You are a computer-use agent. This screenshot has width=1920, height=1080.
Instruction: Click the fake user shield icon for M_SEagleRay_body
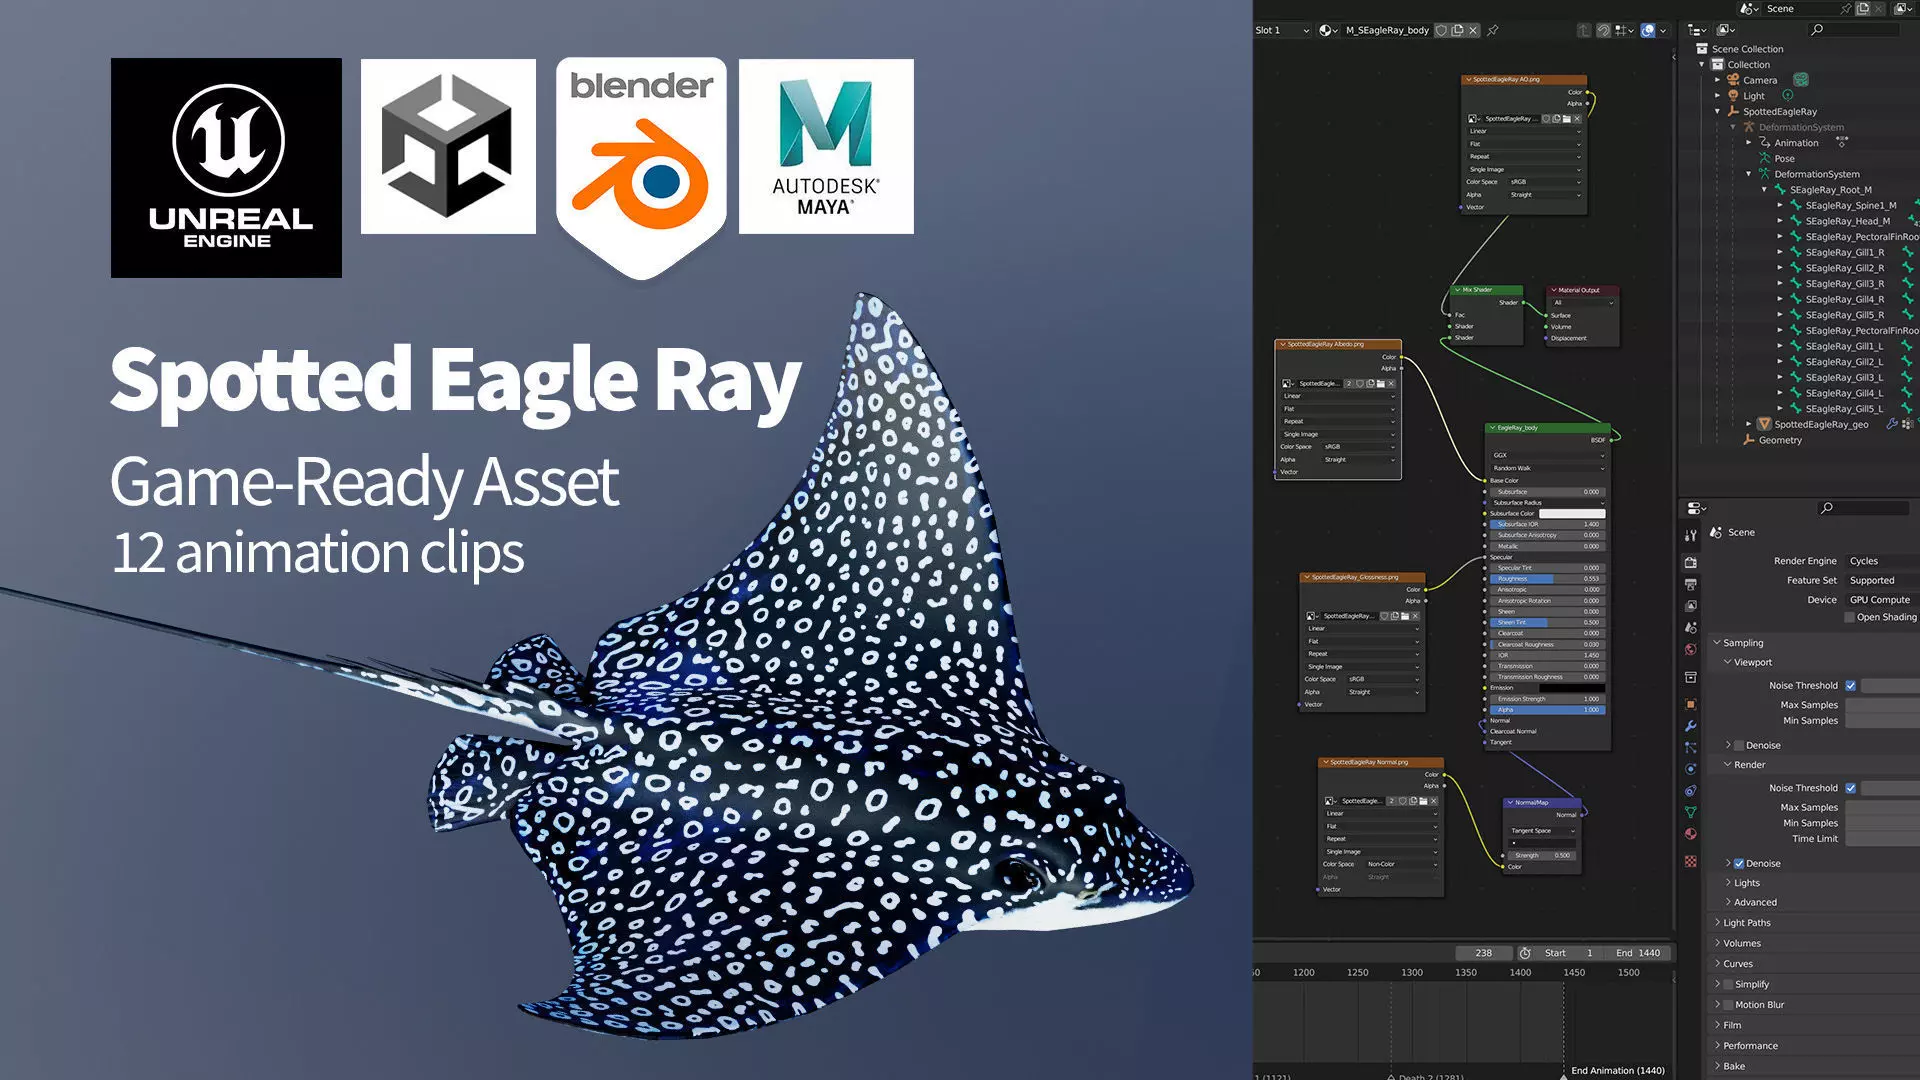(1441, 30)
